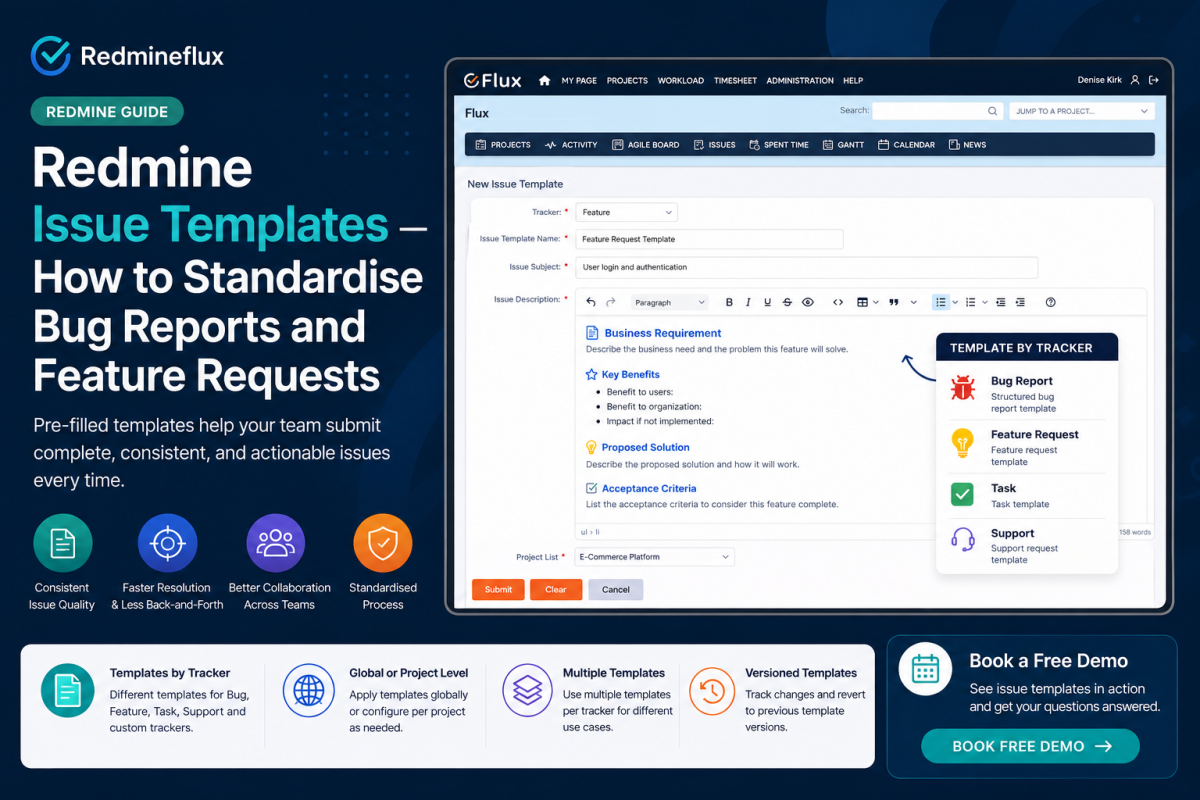
Task: Click Better Collaboration people icon
Action: 275,543
